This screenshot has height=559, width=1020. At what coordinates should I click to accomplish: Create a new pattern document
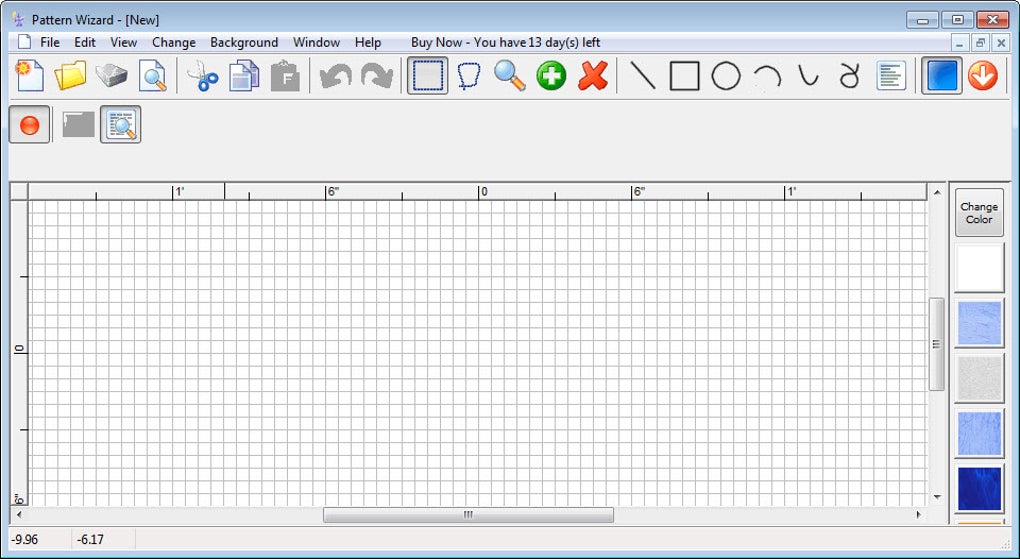(x=29, y=75)
